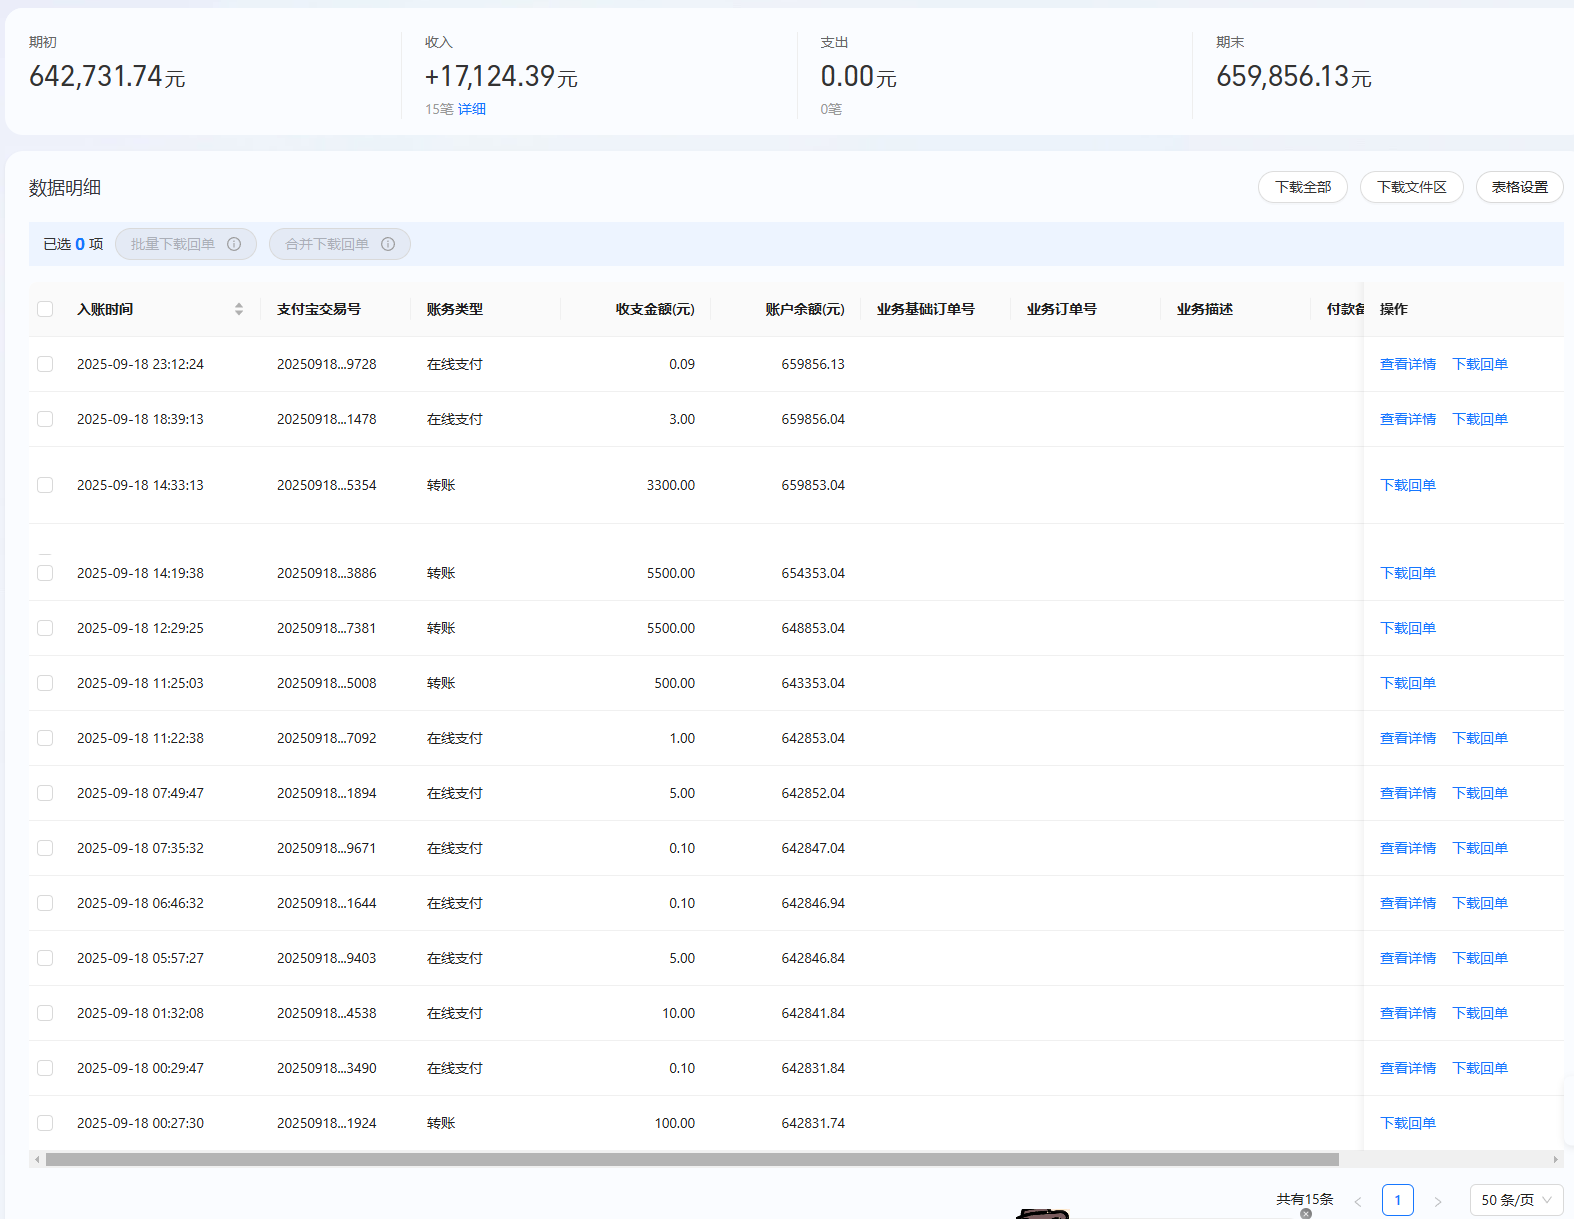The width and height of the screenshot is (1574, 1219).
Task: Click 查看详情 for transaction 20250918...1478
Action: [x=1407, y=419]
